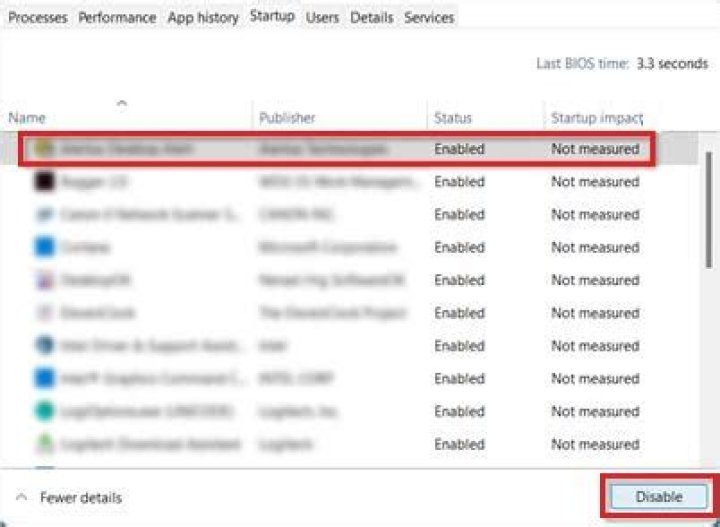Select the Intel Driver & Support Assistant icon
Viewport: 720px width, 527px height.
click(43, 346)
